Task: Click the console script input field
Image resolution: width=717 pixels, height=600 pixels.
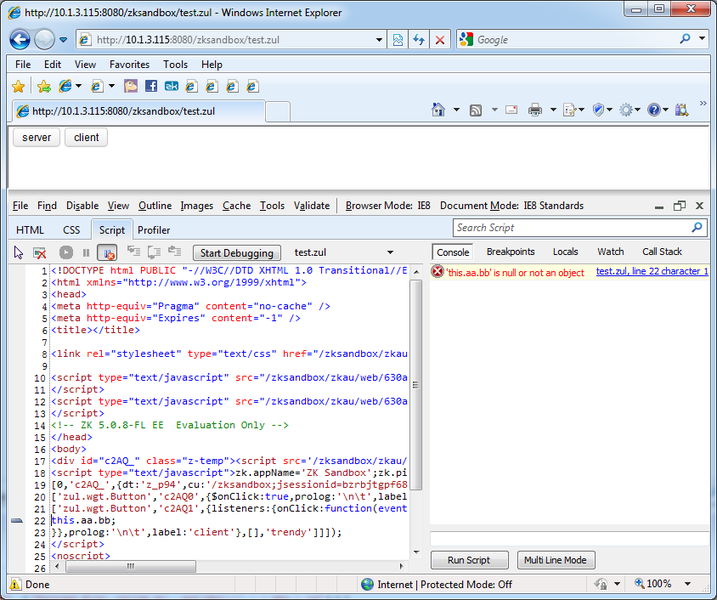Action: tap(570, 539)
